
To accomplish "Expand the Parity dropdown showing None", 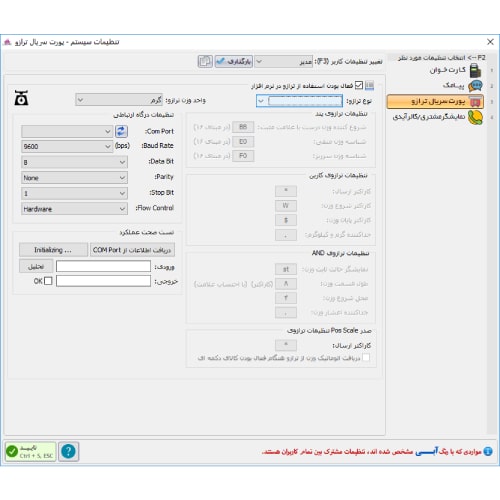I will click(x=74, y=178).
